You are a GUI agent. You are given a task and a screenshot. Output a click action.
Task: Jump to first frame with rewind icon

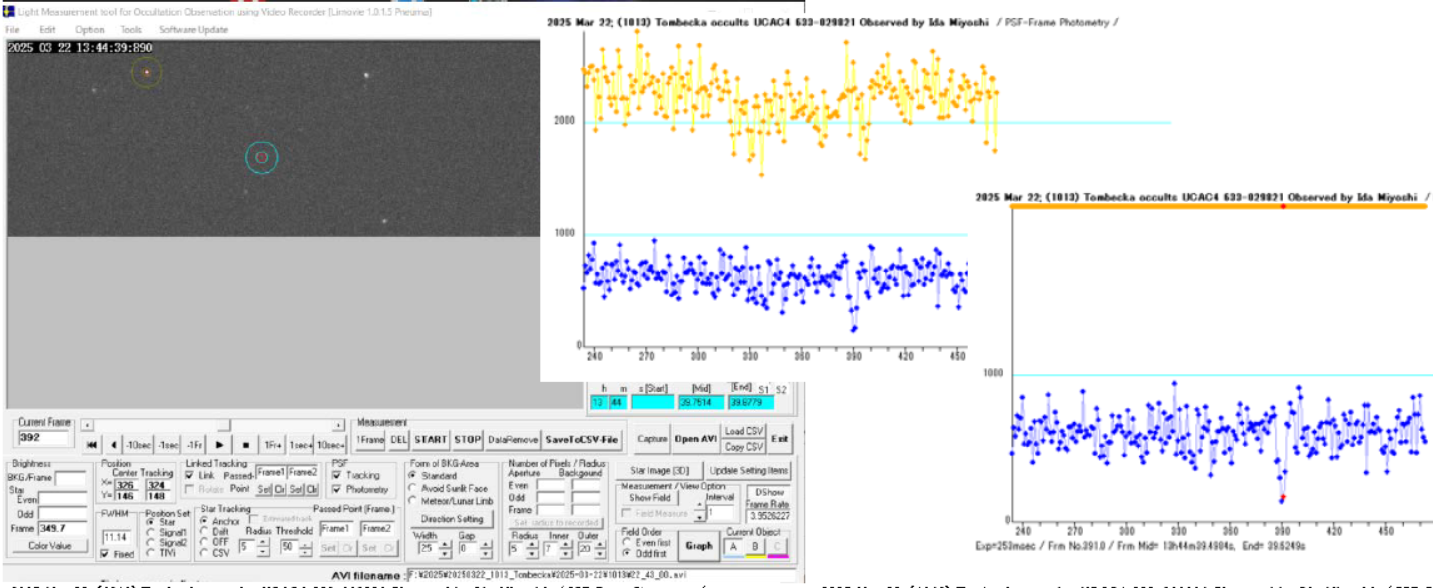(91, 444)
